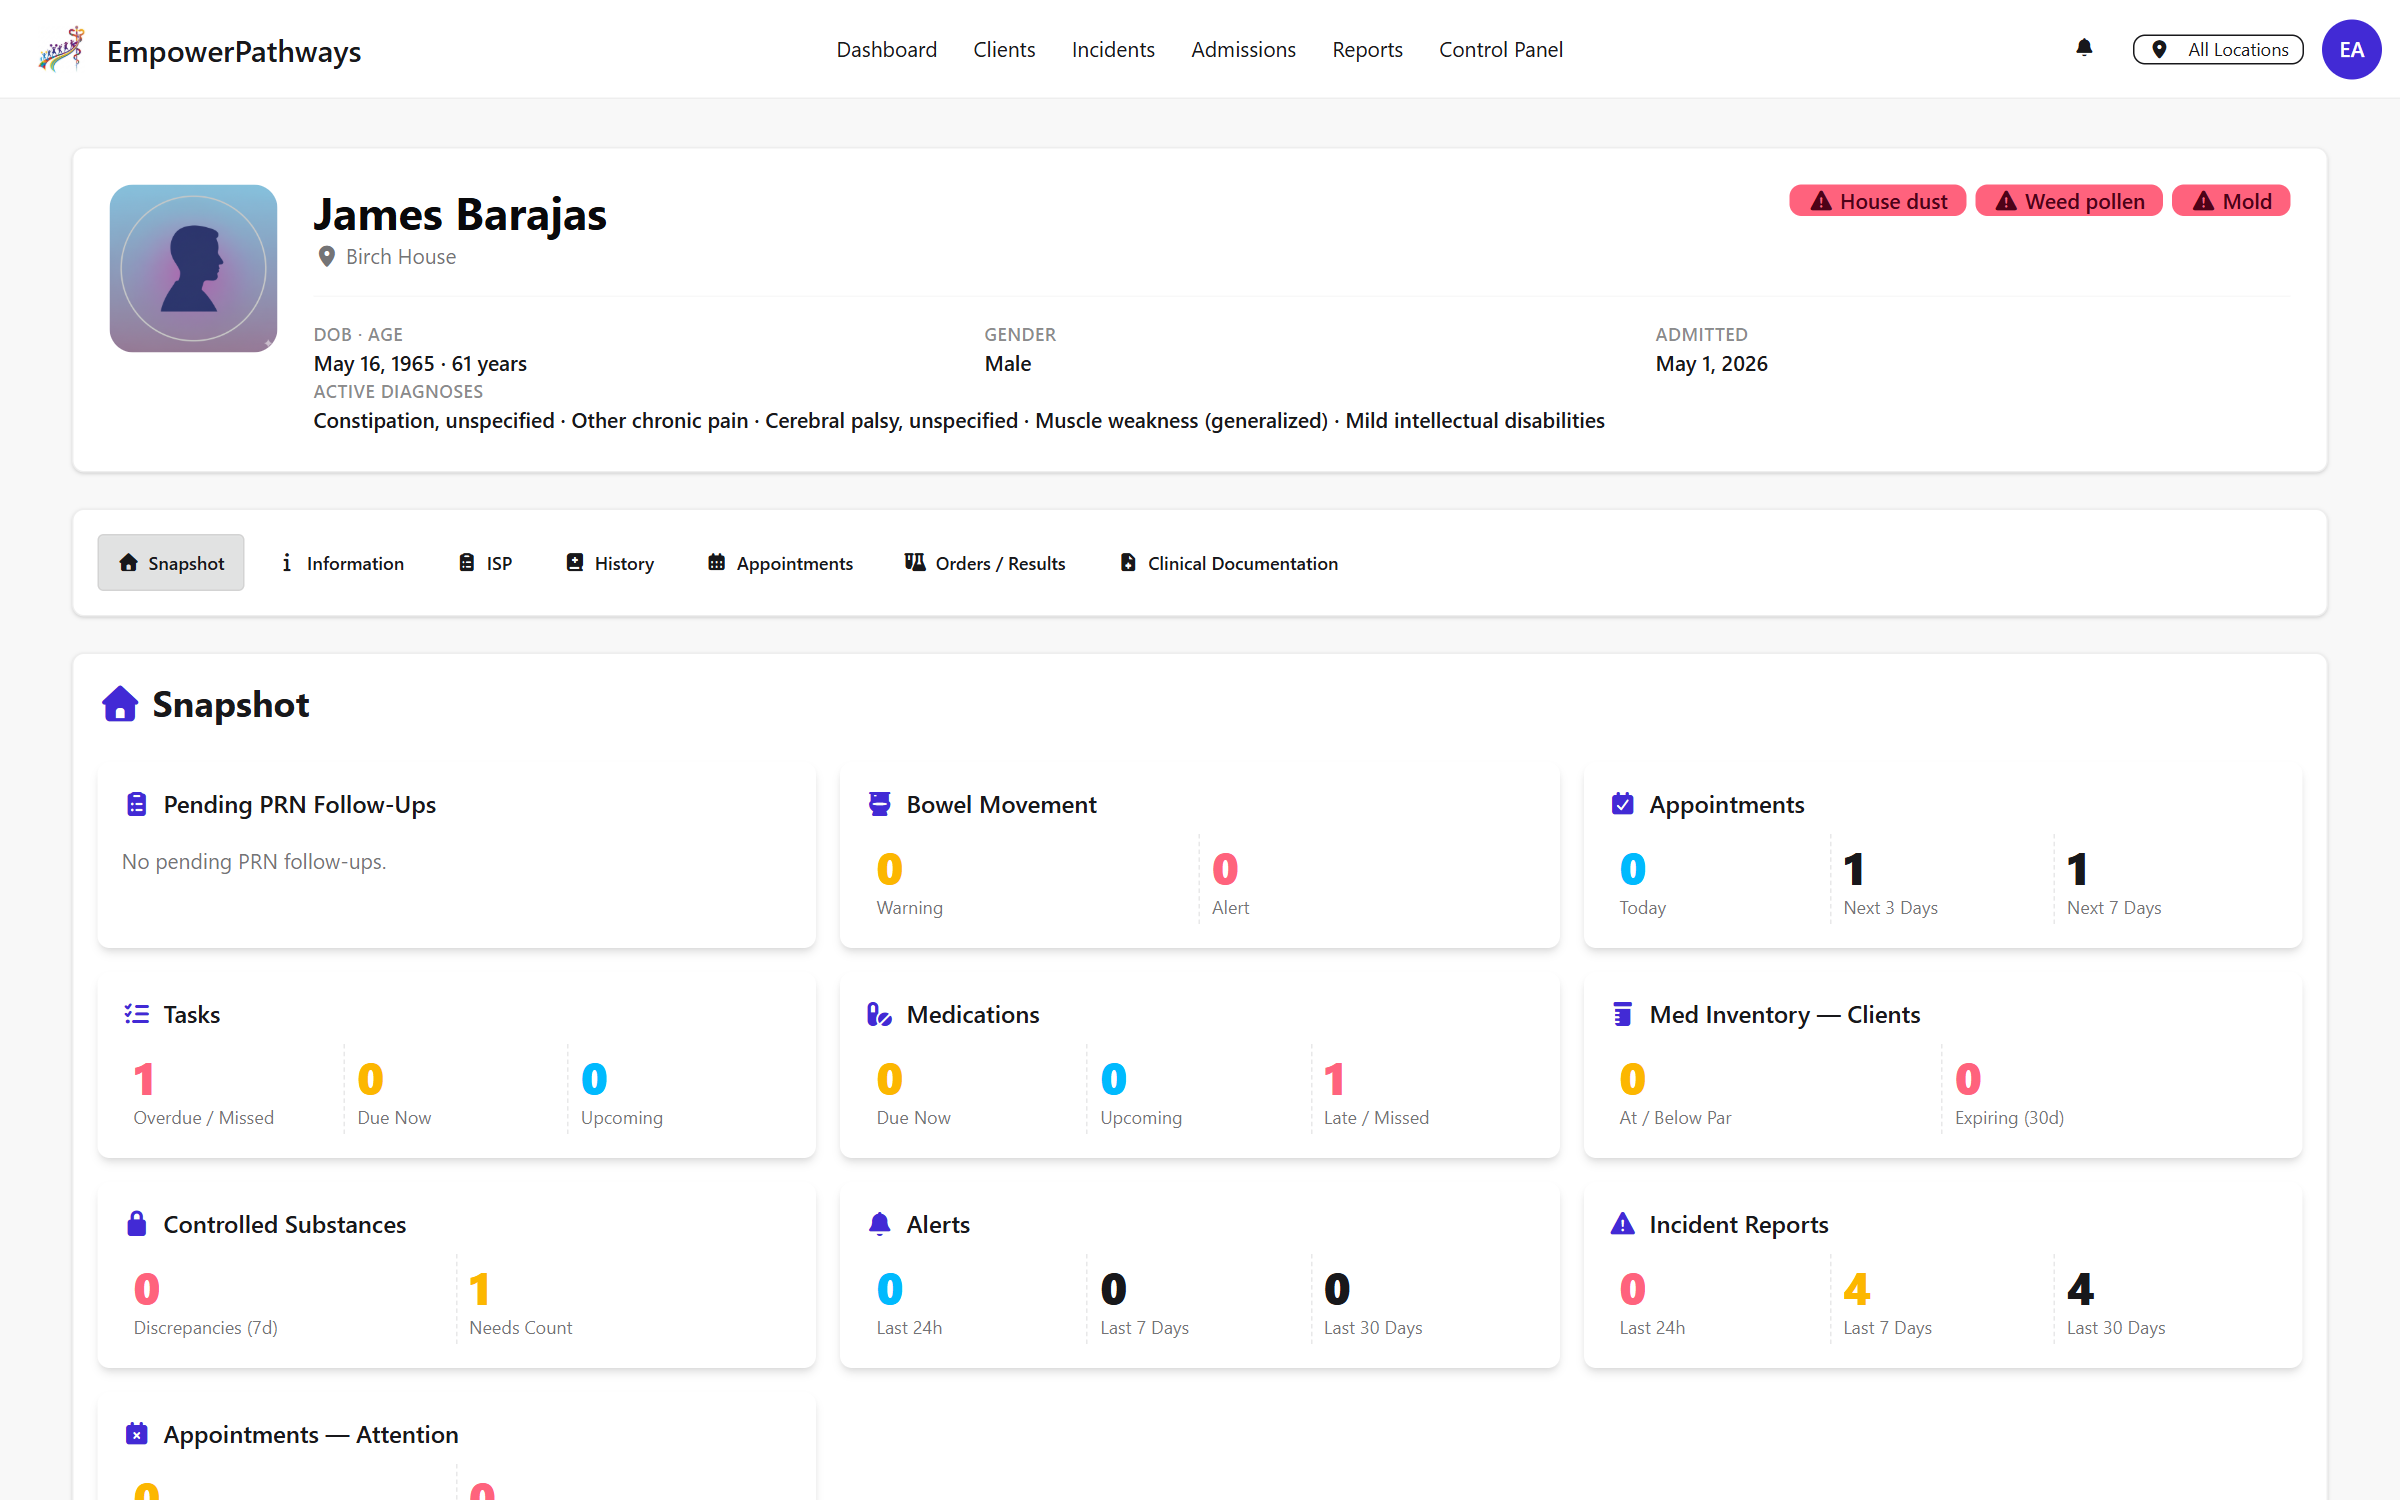
Task: Click Med Inventory Expiring (30d) count
Action: click(x=1968, y=1080)
